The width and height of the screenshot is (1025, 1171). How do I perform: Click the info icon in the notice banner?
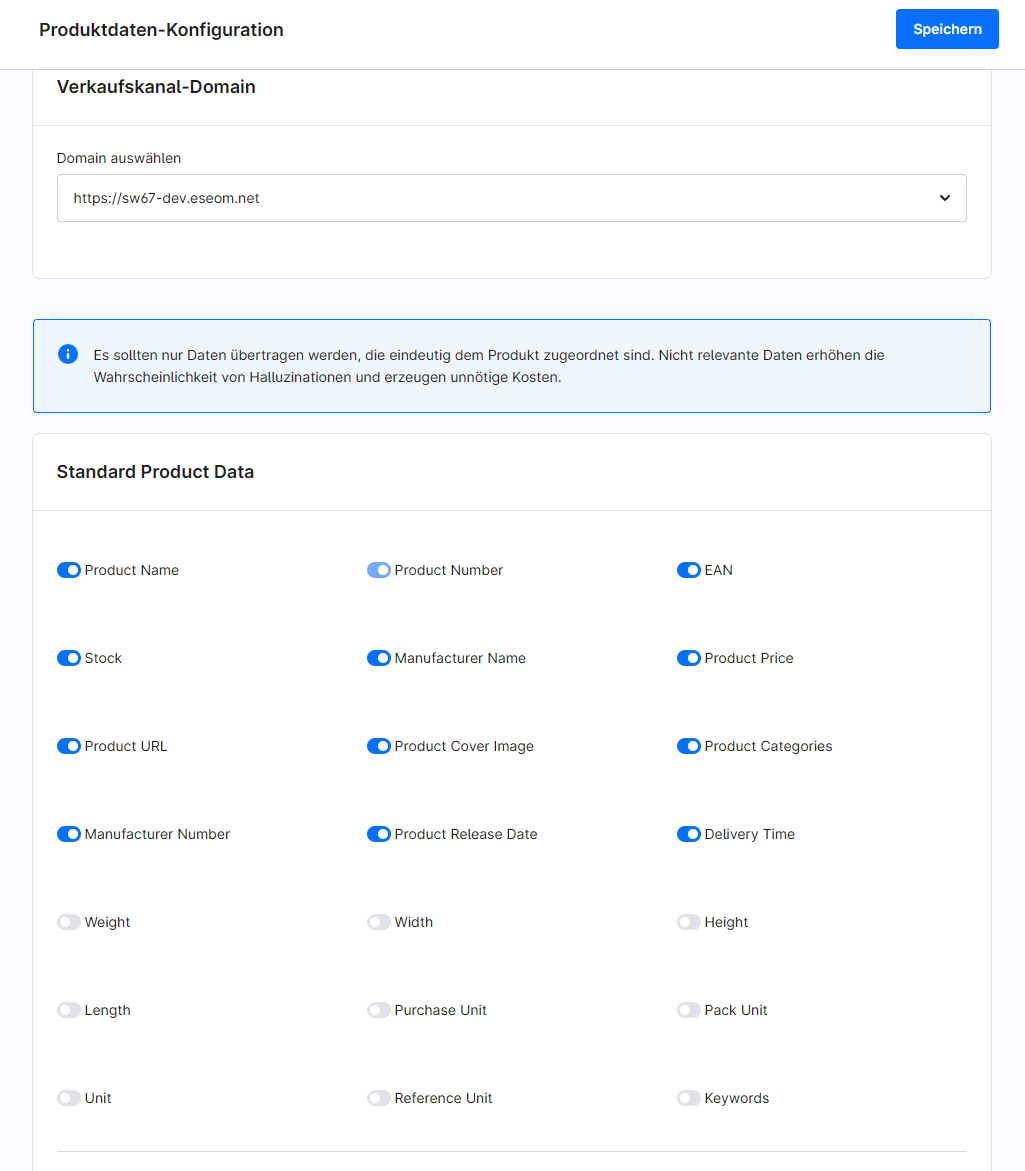click(68, 354)
